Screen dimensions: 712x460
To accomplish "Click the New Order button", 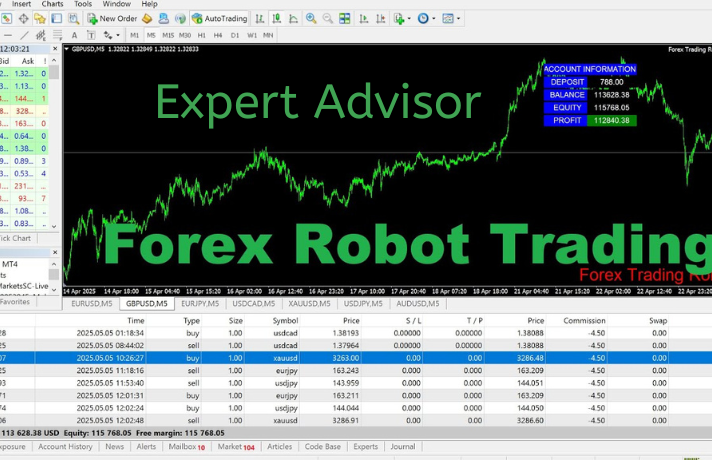I will pyautogui.click(x=112, y=19).
